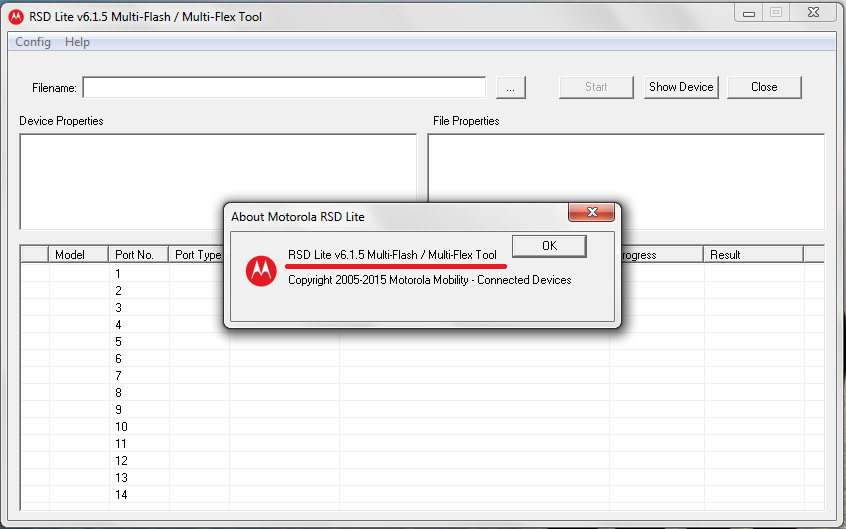The width and height of the screenshot is (846, 529).
Task: Select port number 10 row
Action: coord(422,426)
